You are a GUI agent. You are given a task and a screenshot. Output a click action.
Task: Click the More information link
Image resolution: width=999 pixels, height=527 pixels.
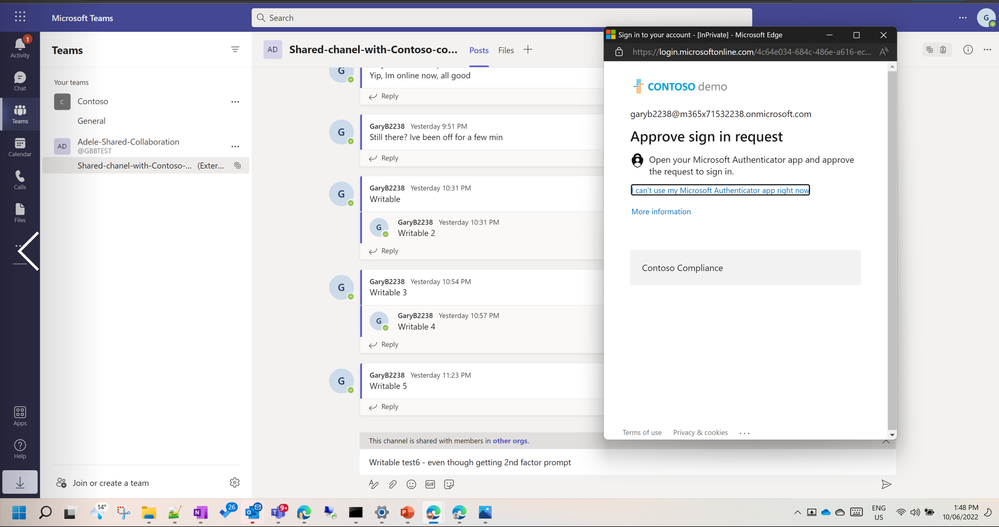[x=661, y=212]
